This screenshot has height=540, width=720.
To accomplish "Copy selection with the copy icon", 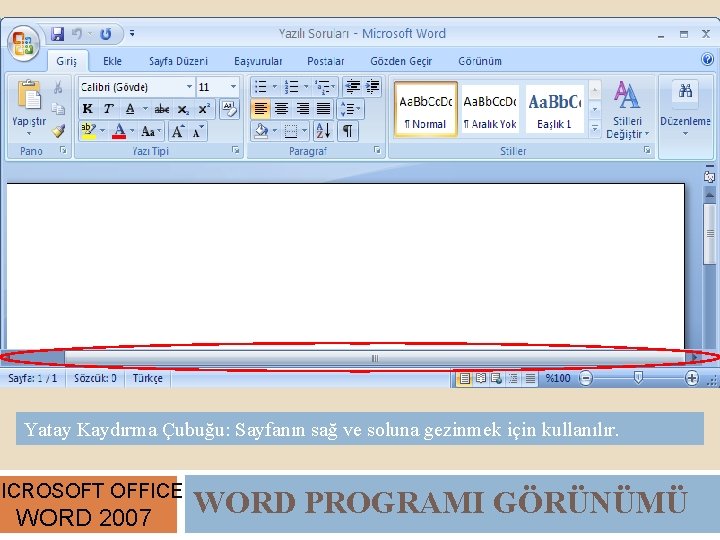I will click(58, 109).
